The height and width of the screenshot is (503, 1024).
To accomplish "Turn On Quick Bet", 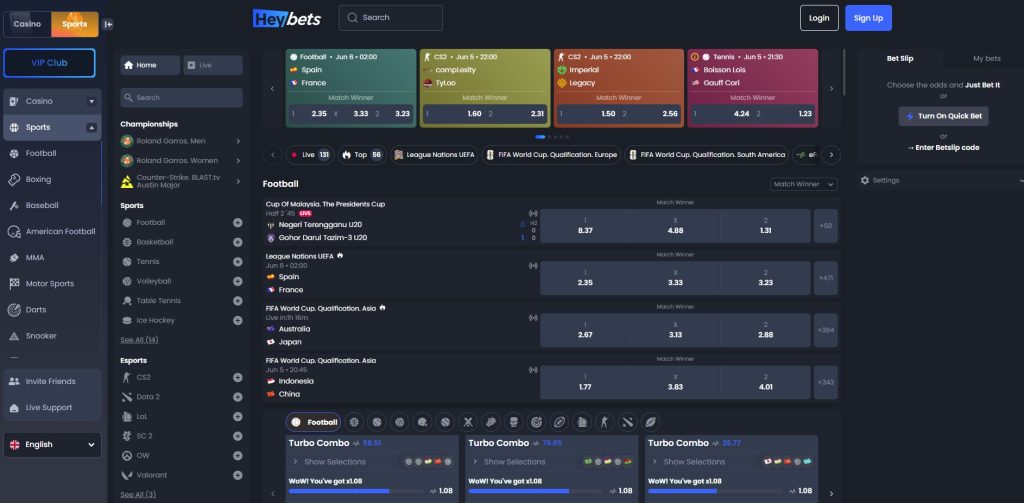I will [x=943, y=116].
